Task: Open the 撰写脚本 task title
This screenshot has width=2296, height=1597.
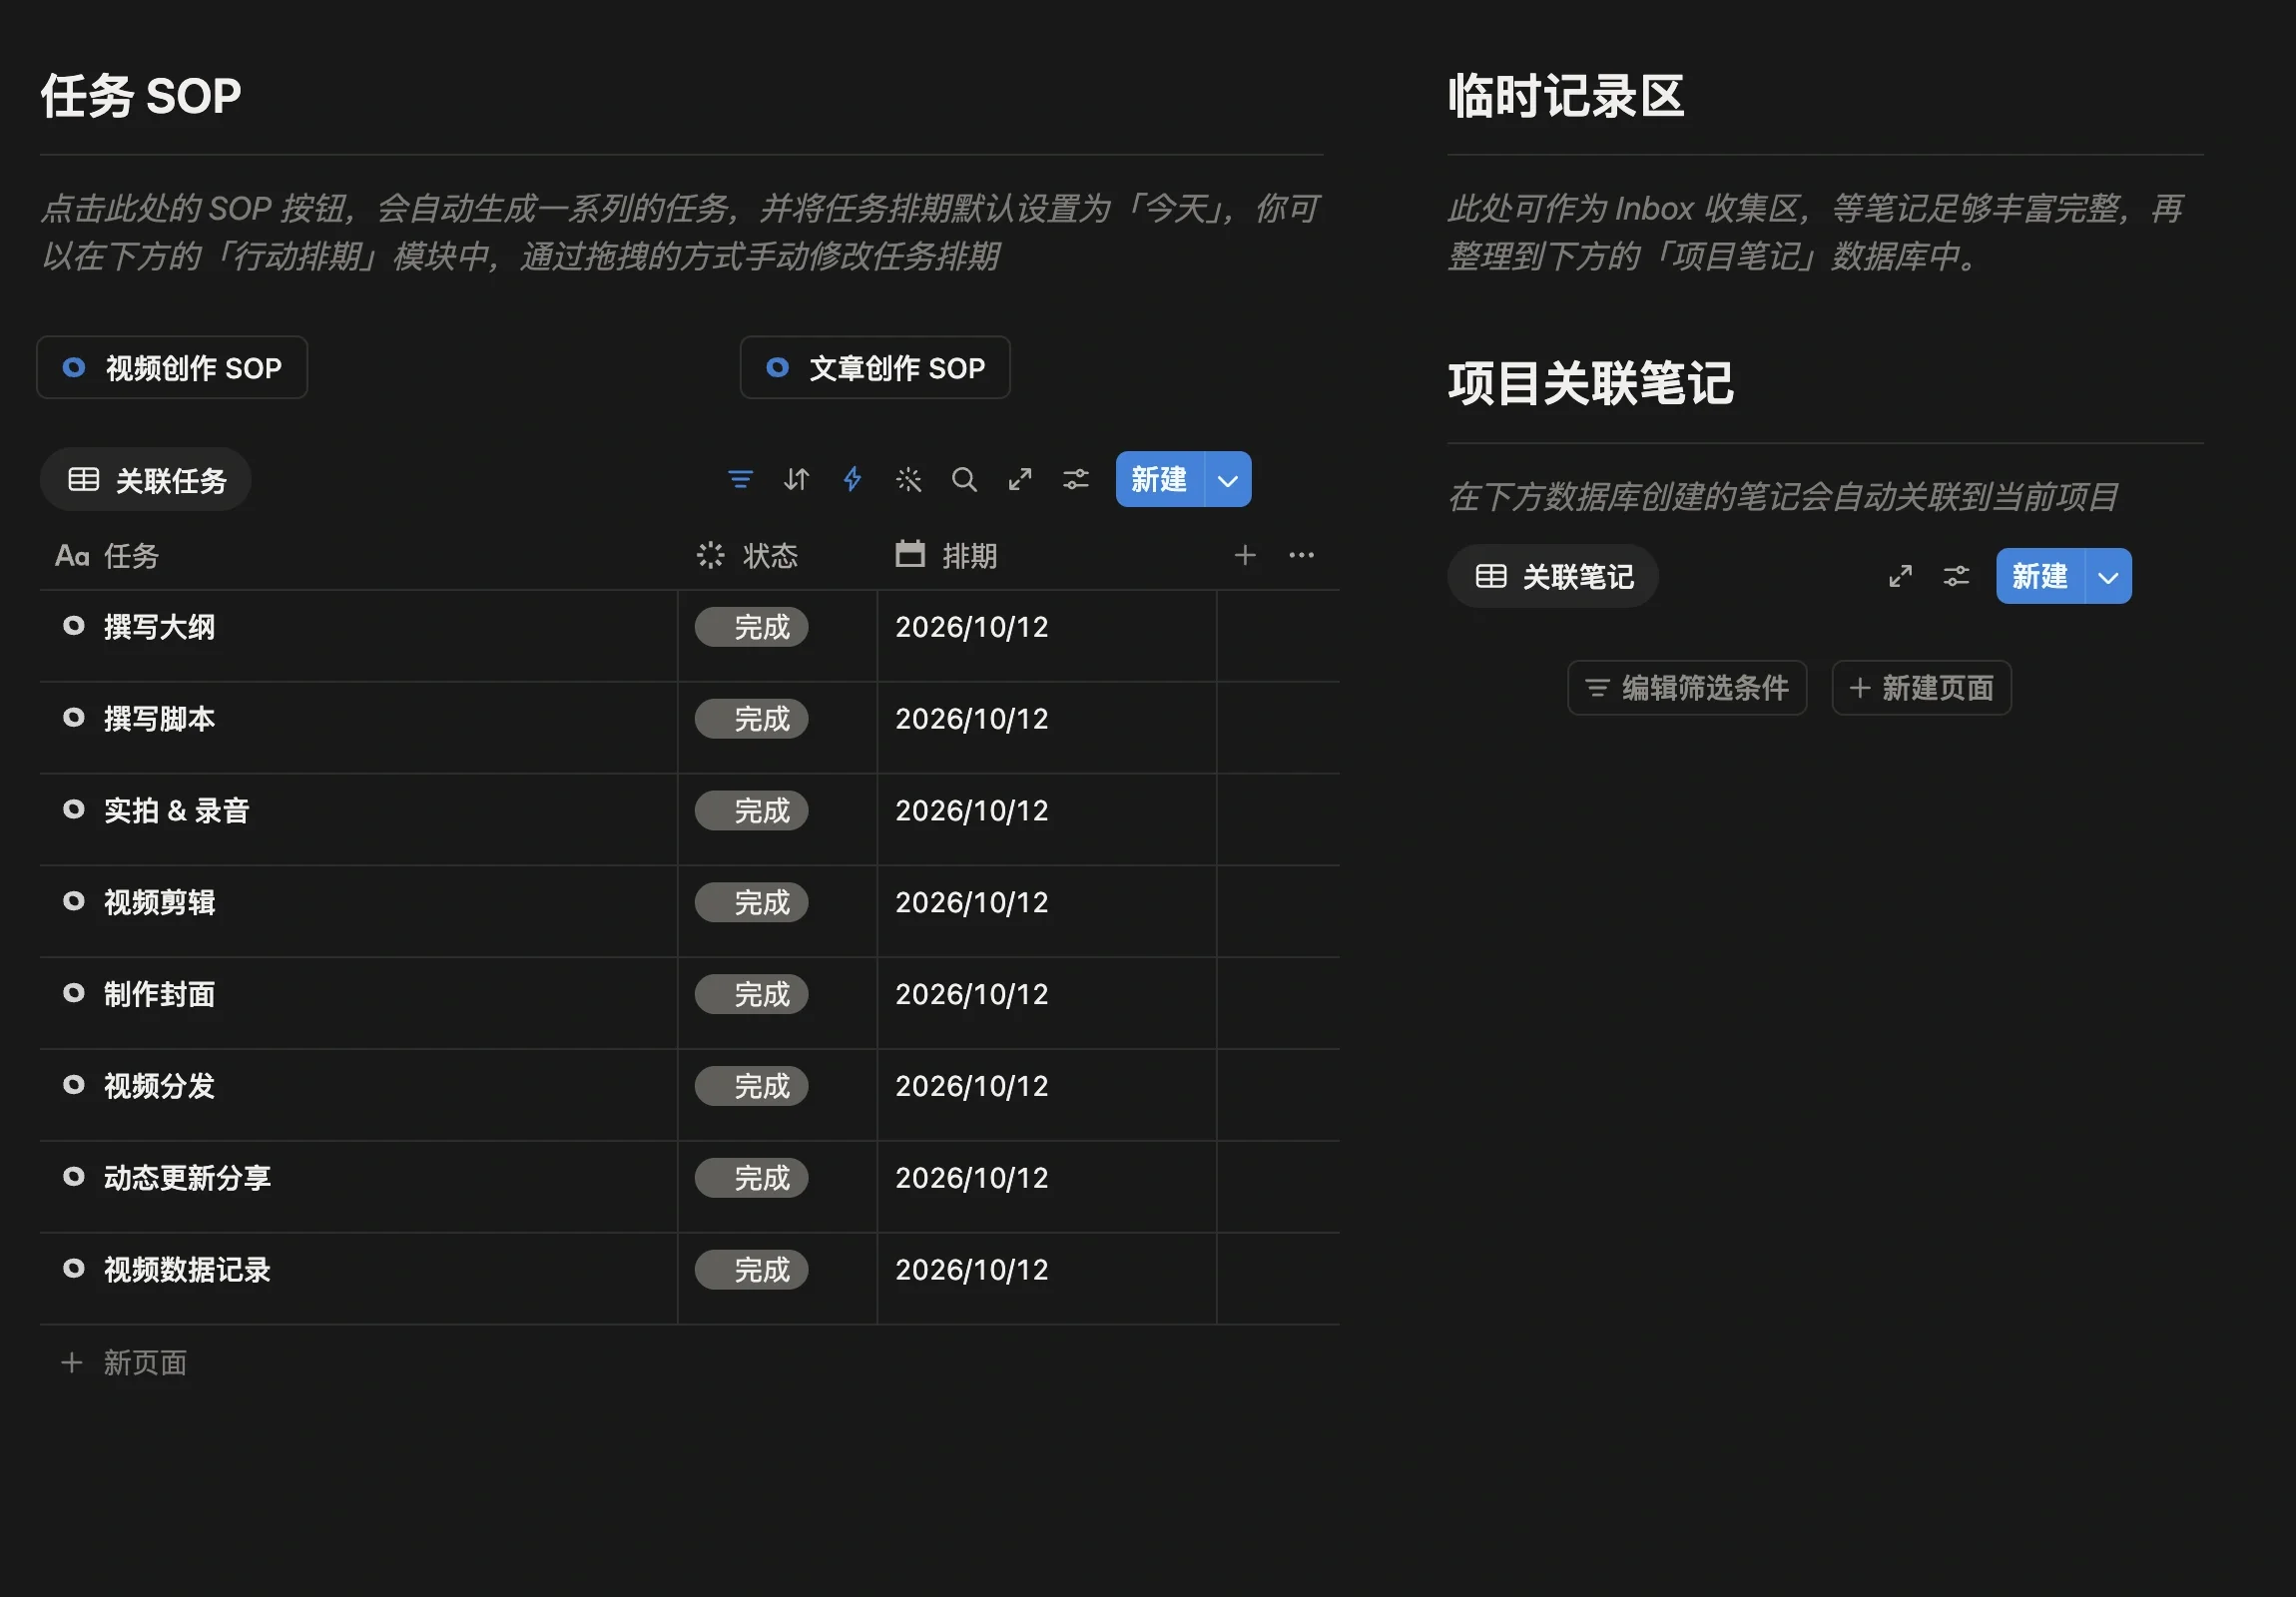Action: [160, 719]
